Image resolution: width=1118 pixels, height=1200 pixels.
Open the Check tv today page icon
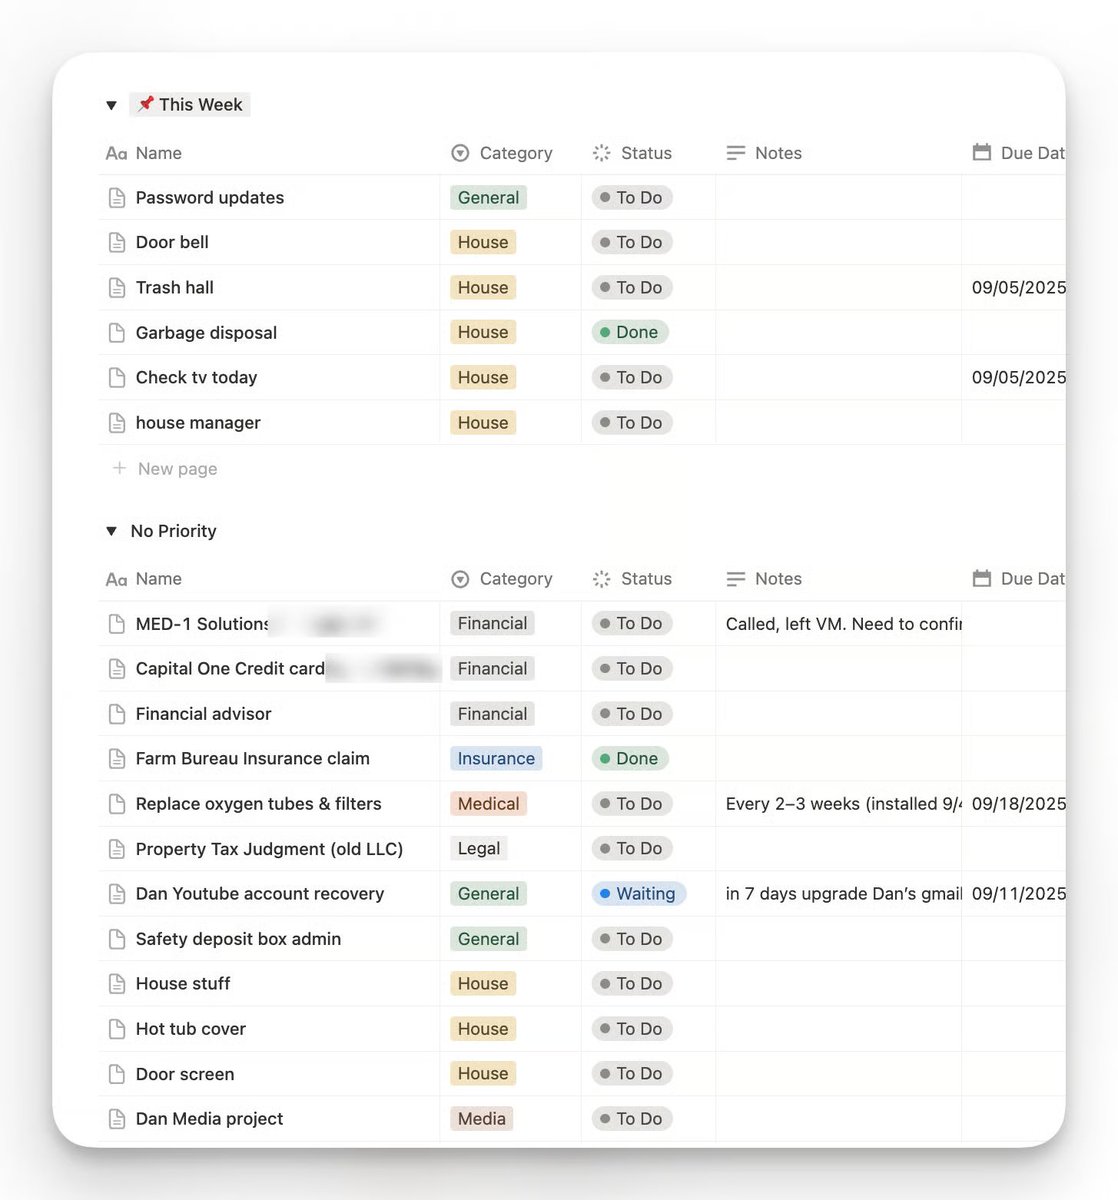(117, 378)
